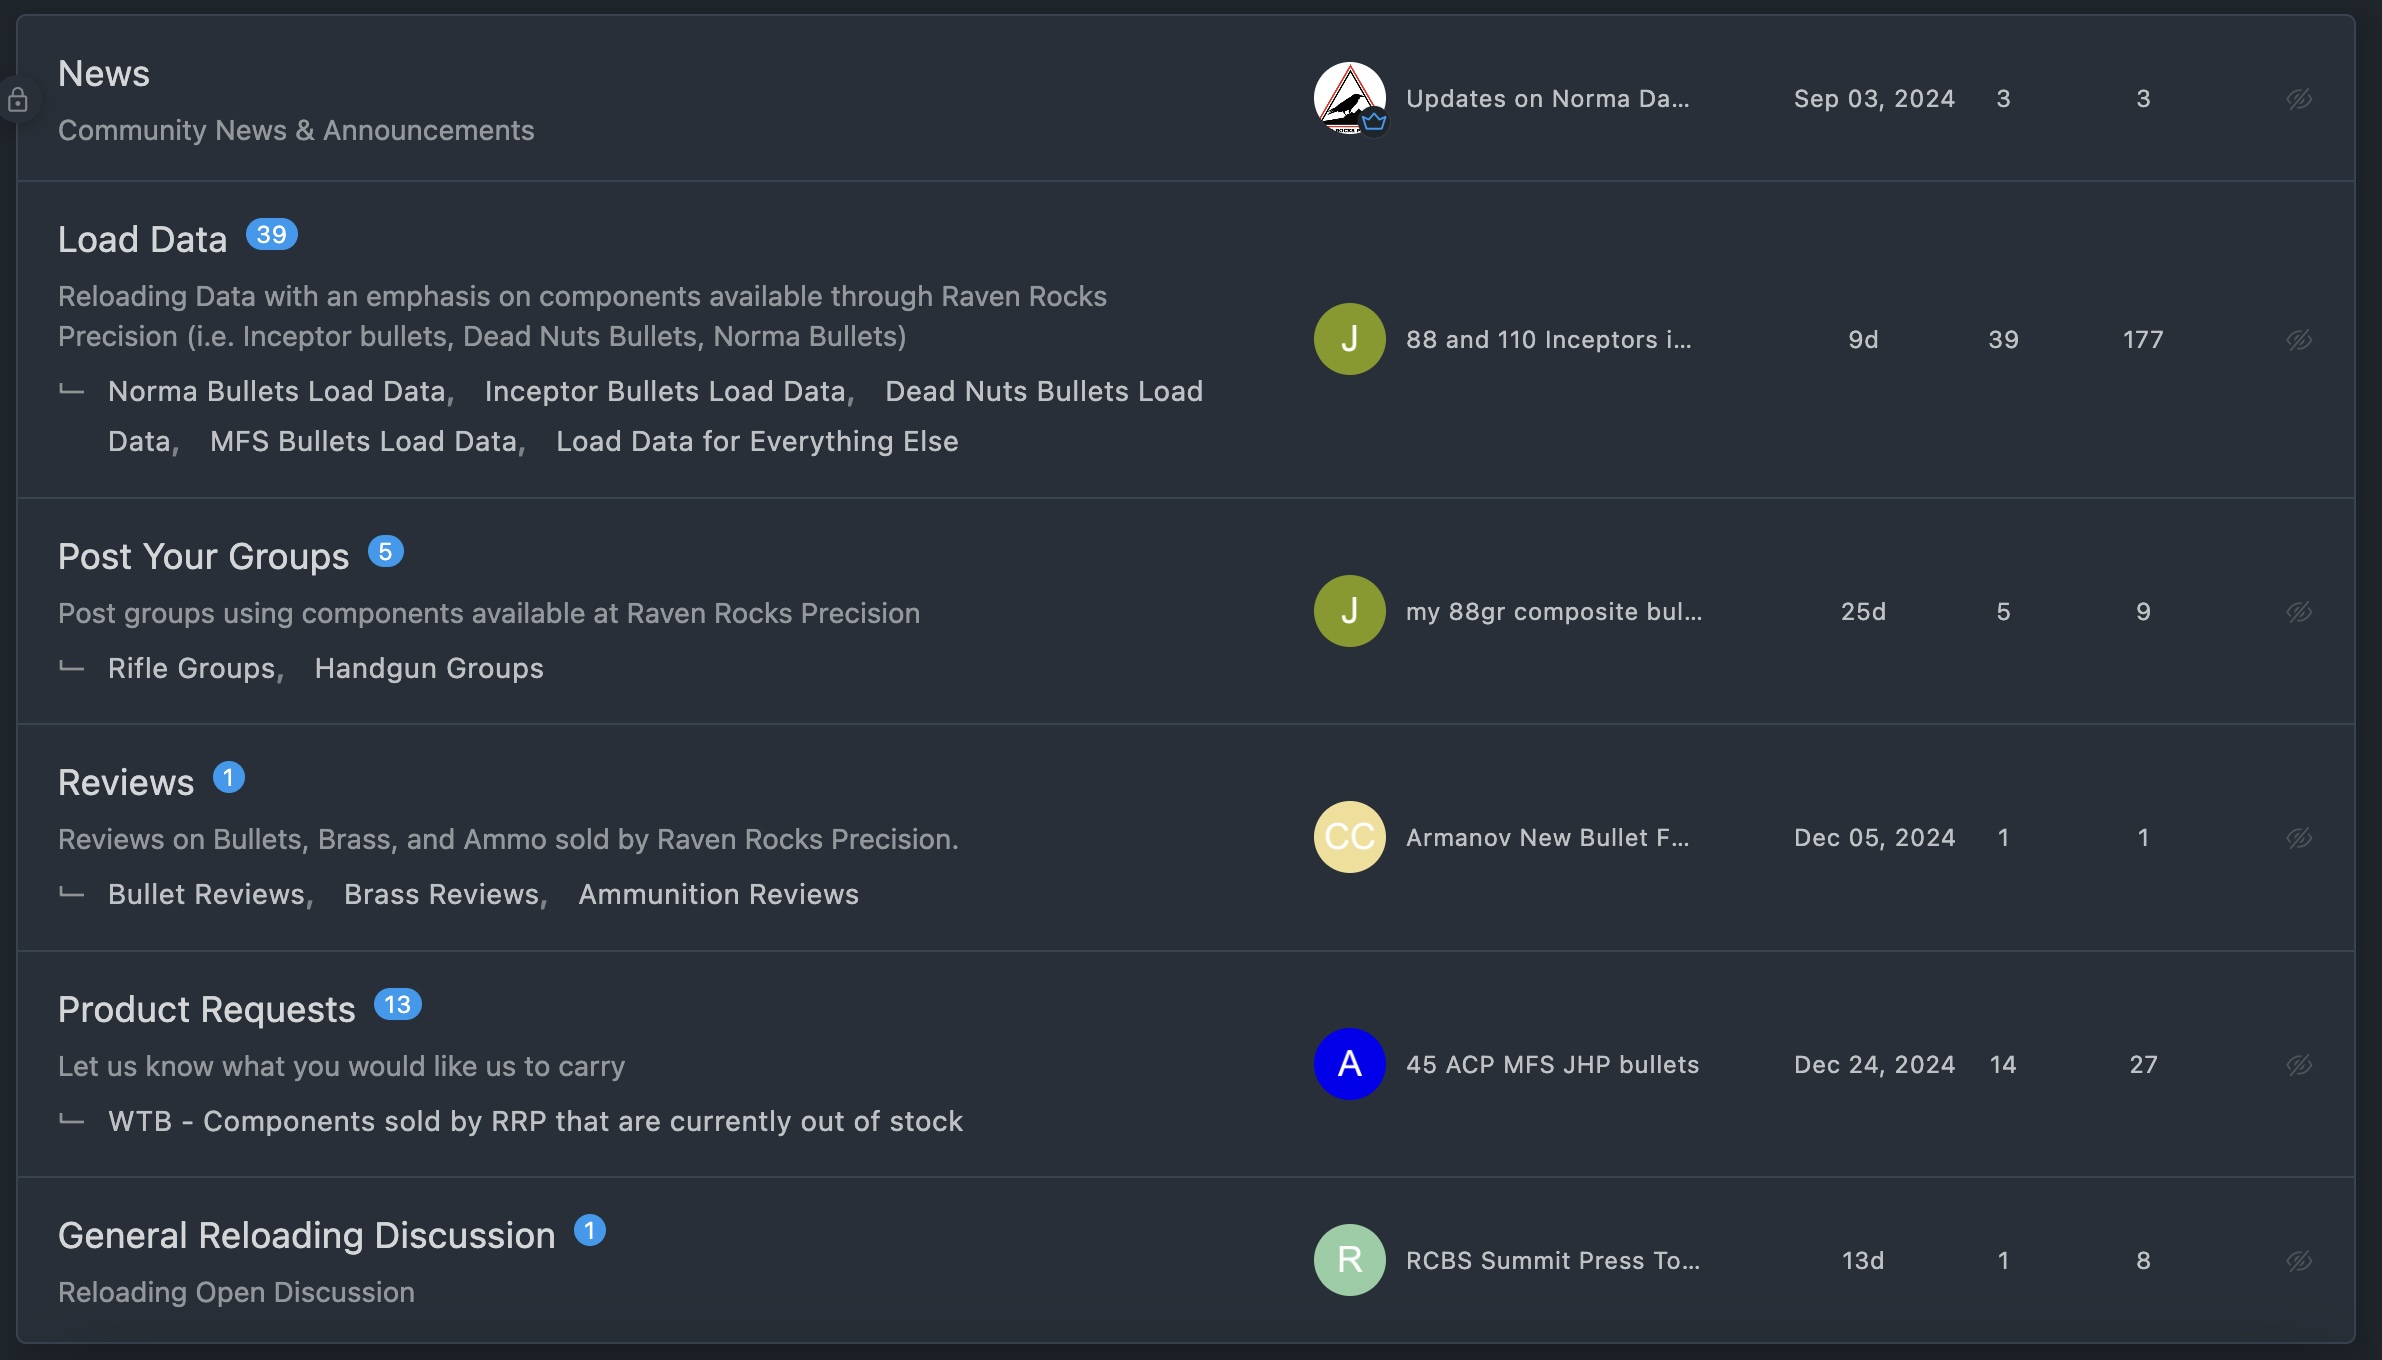The height and width of the screenshot is (1360, 2382).
Task: Click the J avatar in Post Your Groups
Action: (1349, 611)
